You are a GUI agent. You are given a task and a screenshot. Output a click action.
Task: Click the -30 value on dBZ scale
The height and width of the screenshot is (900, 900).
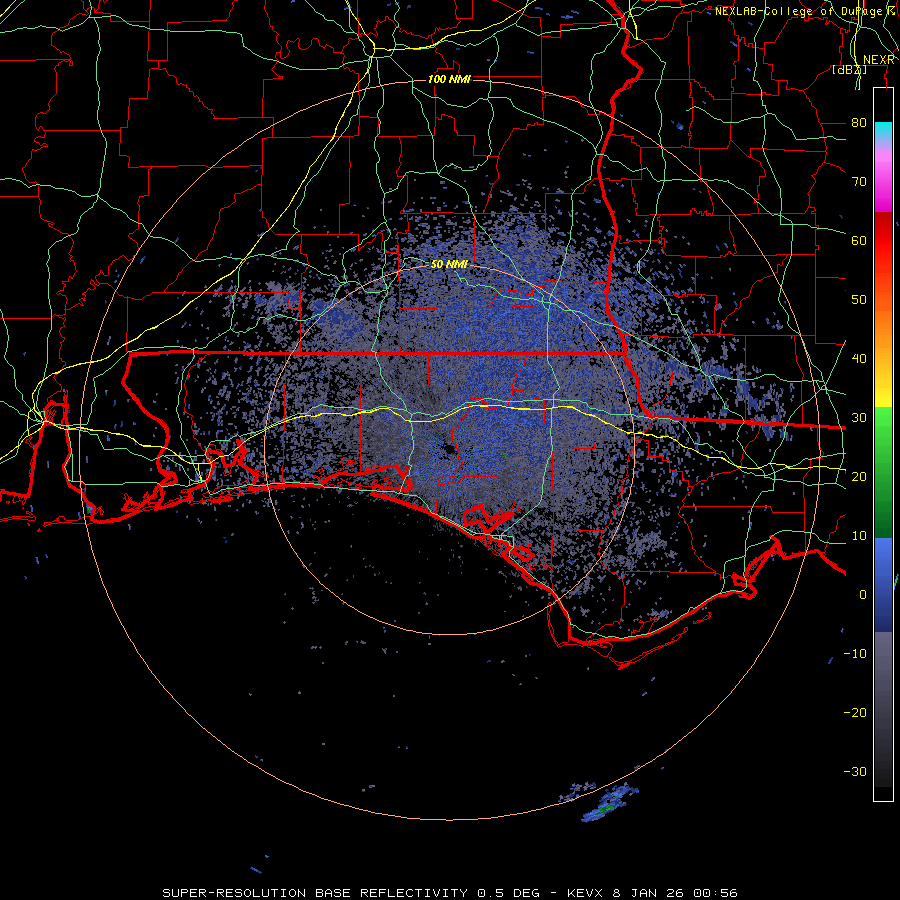(855, 772)
